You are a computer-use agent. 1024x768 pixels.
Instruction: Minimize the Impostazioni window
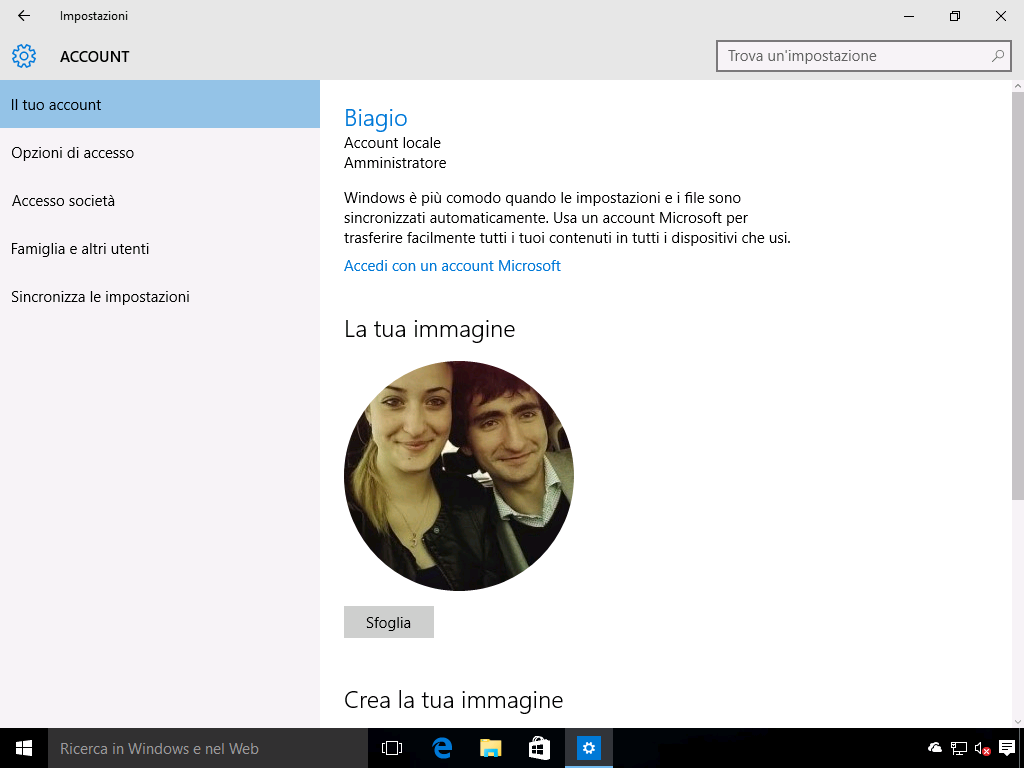(909, 16)
